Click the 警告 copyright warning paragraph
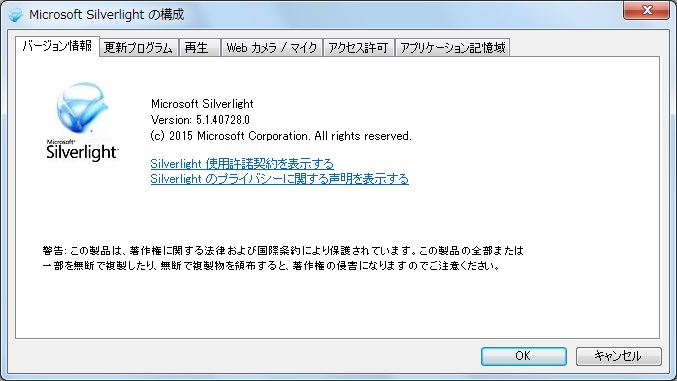Viewport: 677px width, 381px height. click(x=283, y=258)
